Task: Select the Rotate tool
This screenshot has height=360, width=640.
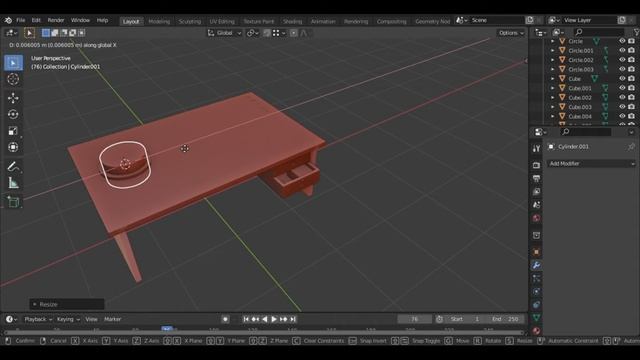Action: pos(13,114)
